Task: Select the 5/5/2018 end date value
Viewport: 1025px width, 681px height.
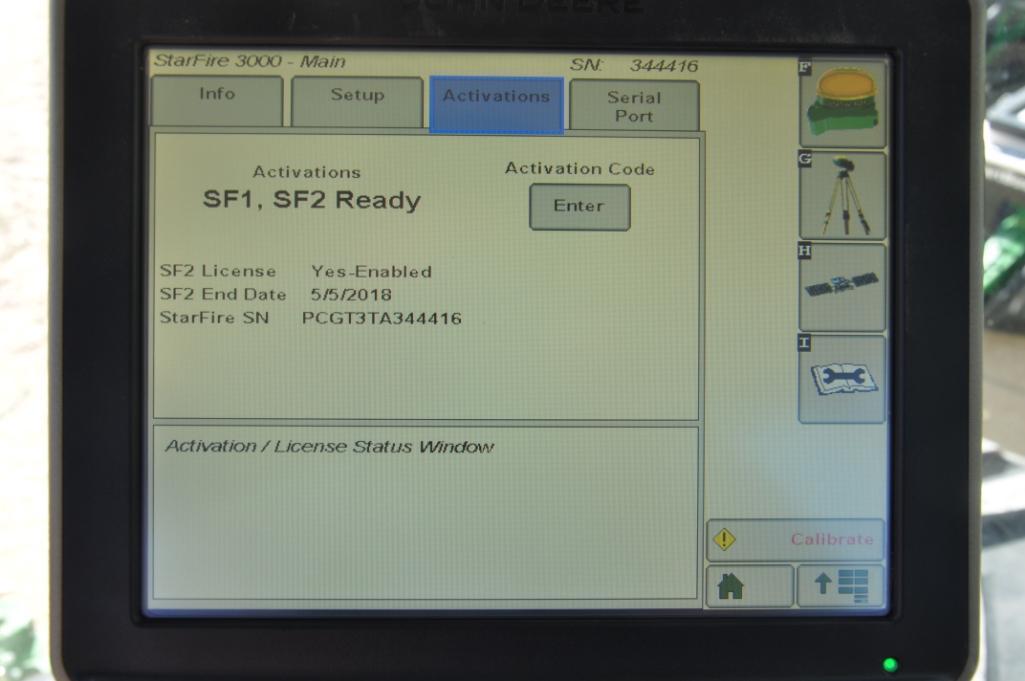Action: pos(351,295)
